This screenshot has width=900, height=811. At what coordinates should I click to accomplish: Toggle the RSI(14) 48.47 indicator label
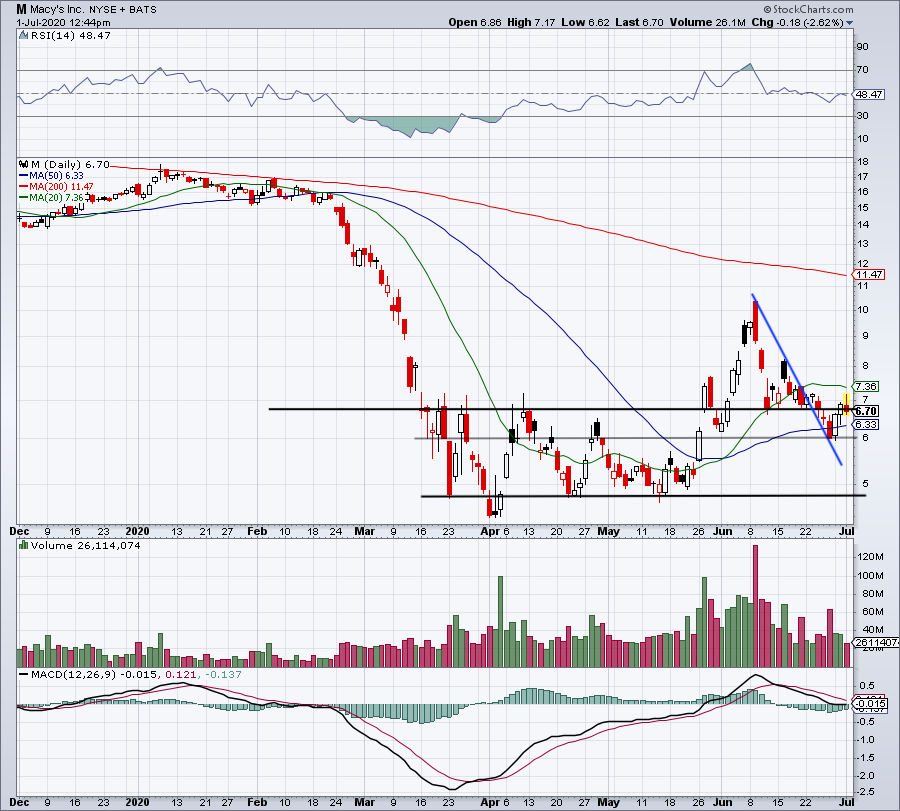[x=70, y=33]
